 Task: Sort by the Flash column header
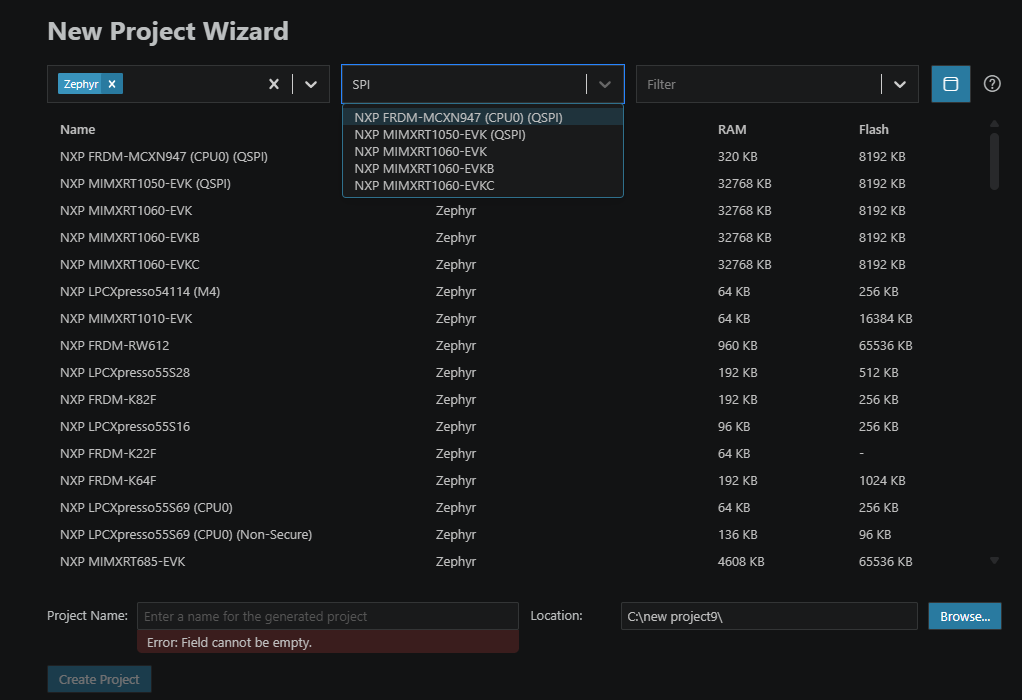point(873,130)
